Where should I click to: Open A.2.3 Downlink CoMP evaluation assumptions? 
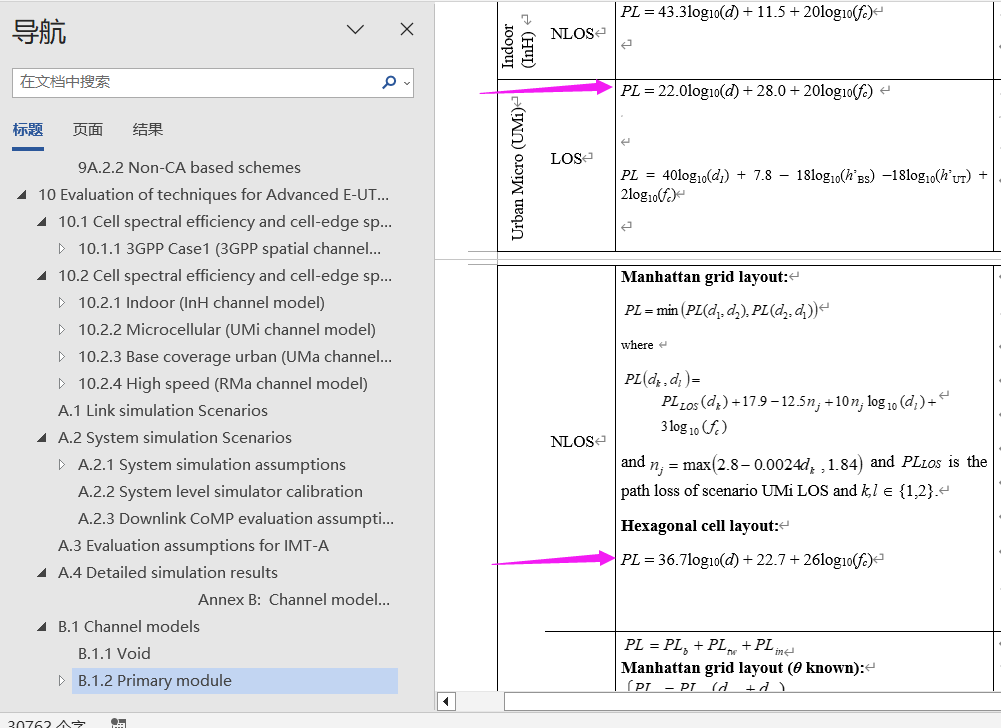click(x=236, y=519)
